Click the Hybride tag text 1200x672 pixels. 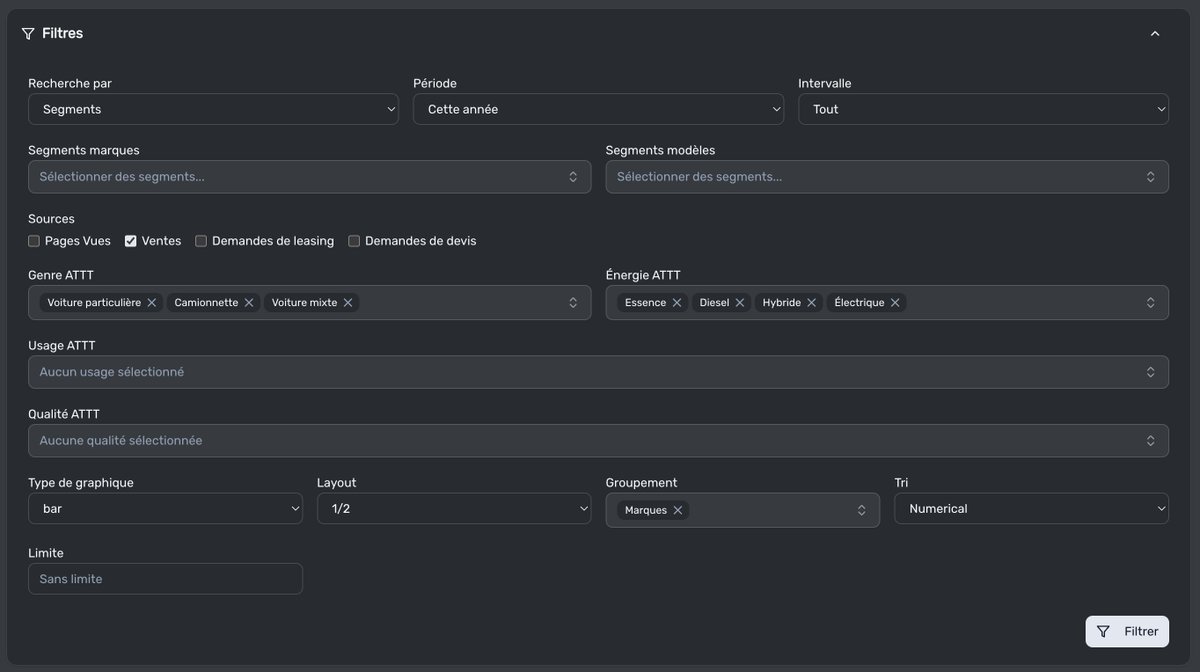click(x=781, y=302)
